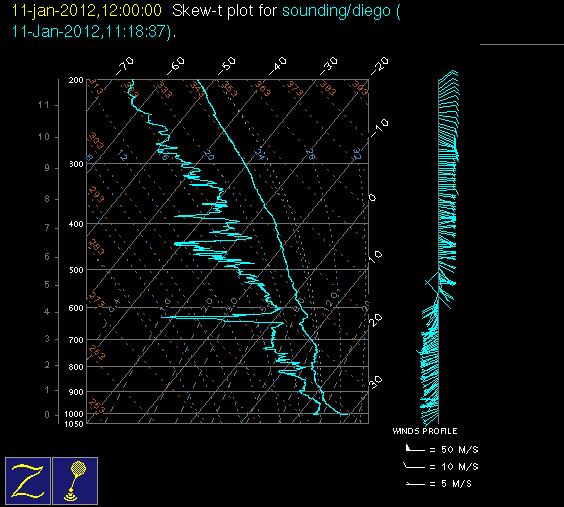This screenshot has width=564, height=507.
Task: Click the '= 5 M/S' legend text
Action: 450,484
